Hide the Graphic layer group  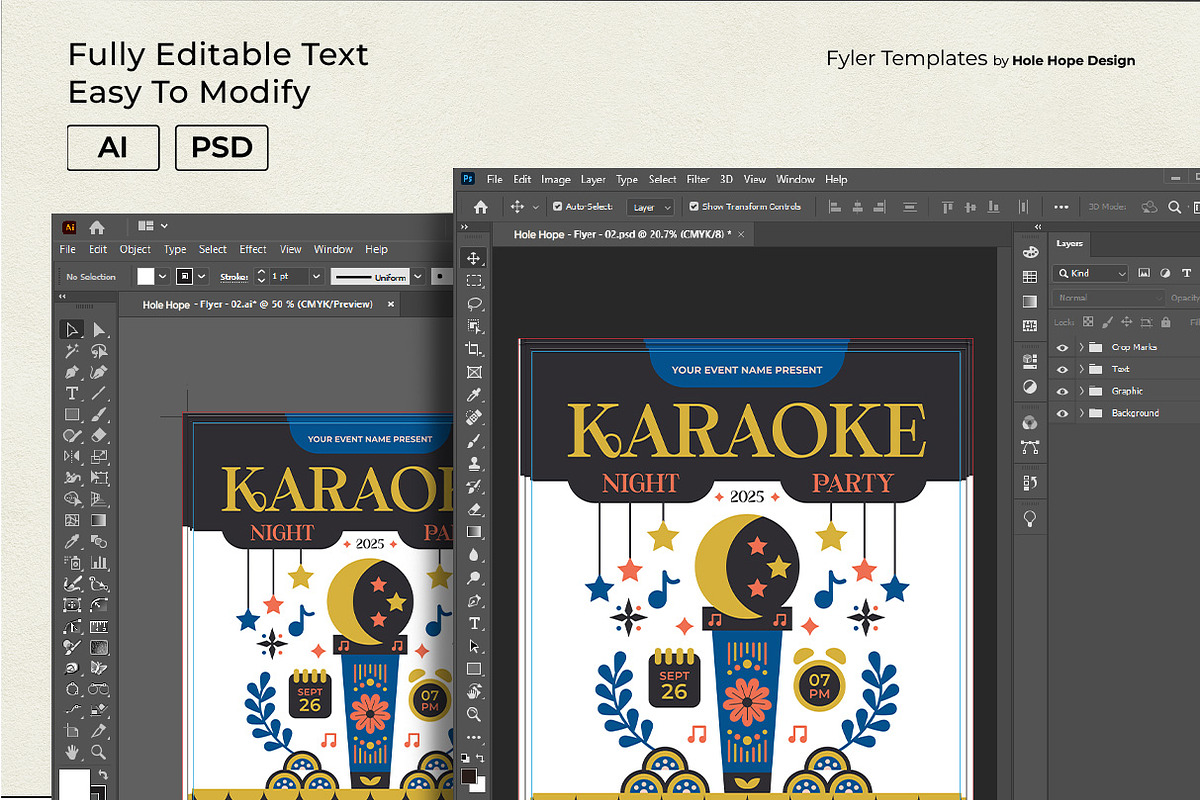1062,391
